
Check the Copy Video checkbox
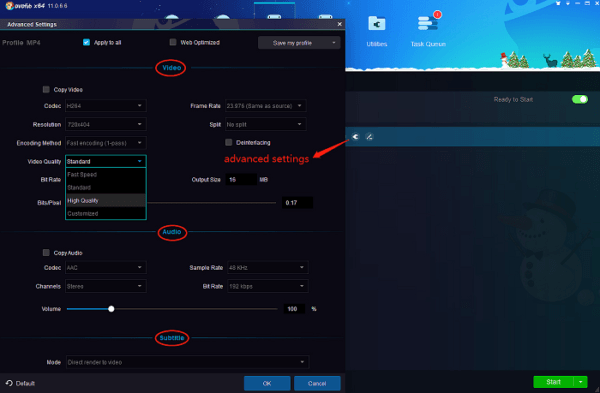(x=46, y=90)
